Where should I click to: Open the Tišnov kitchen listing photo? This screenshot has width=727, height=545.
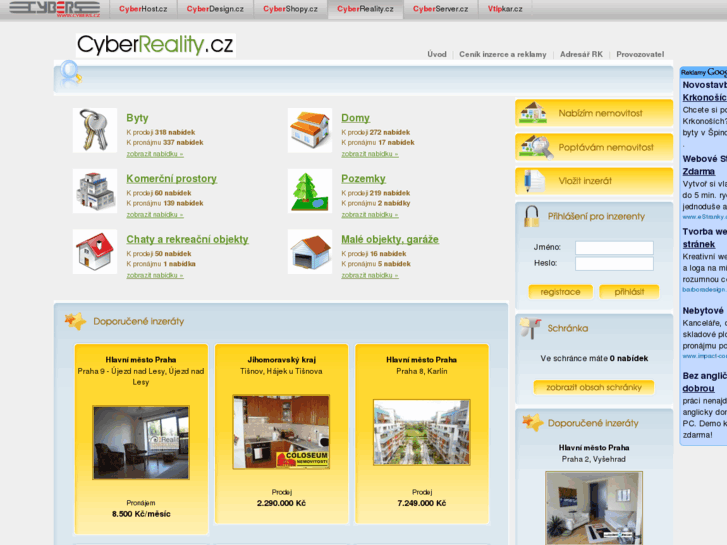point(281,432)
